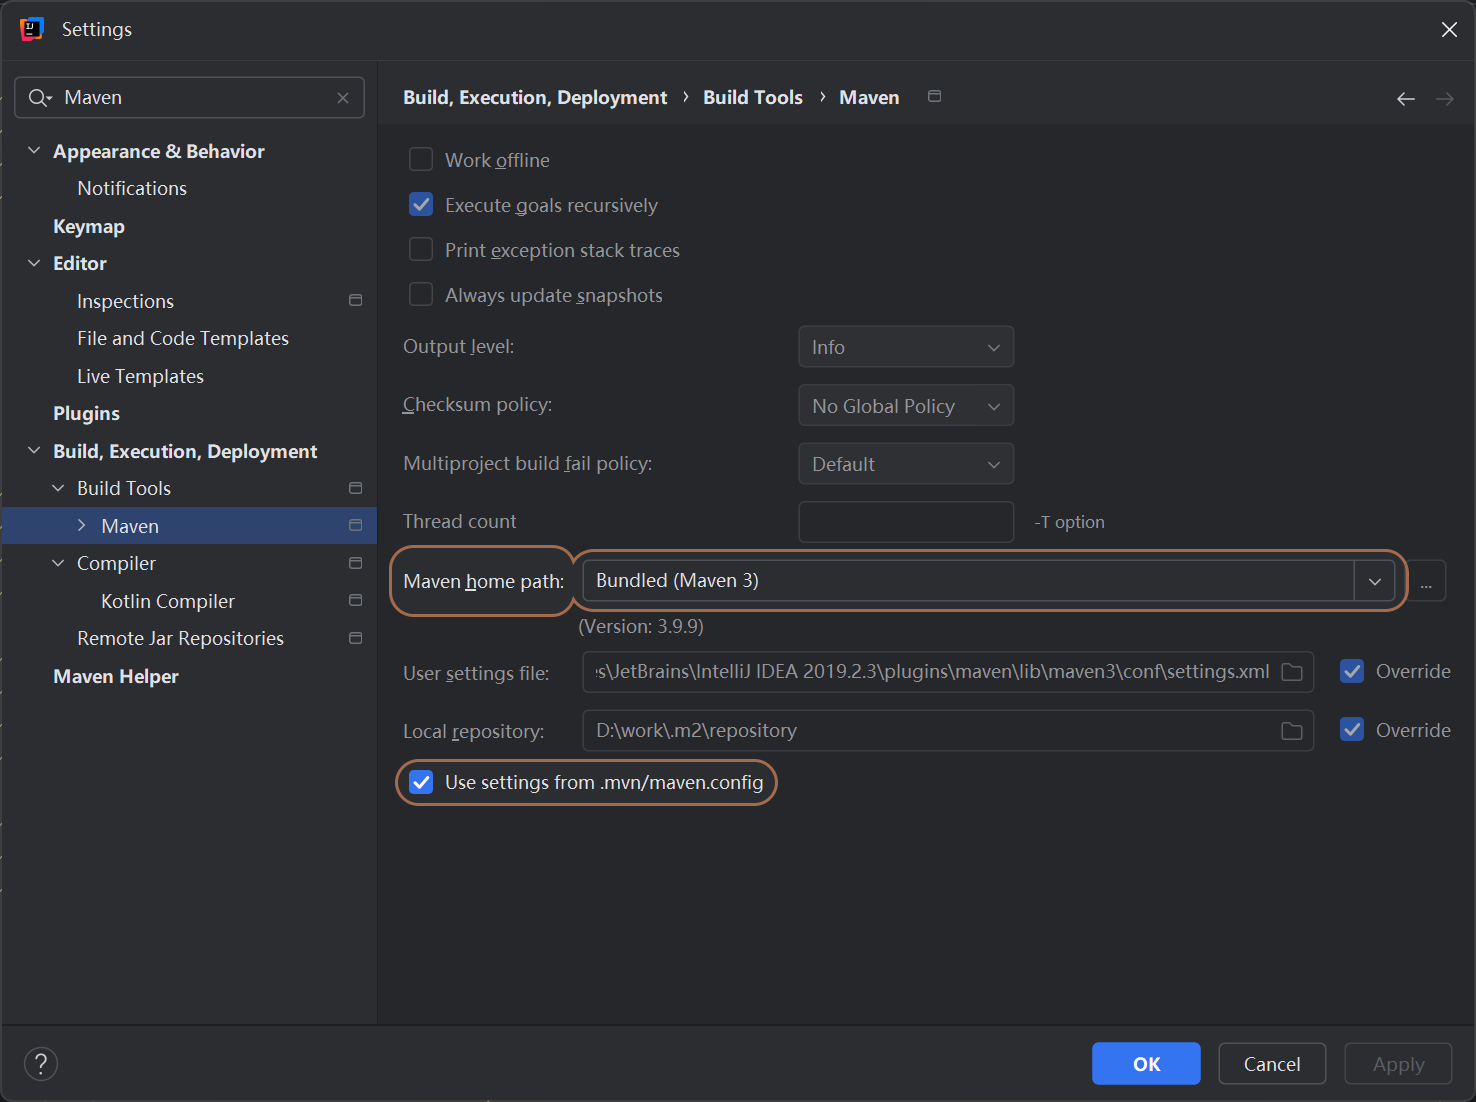Clear the Maven search text

[343, 98]
